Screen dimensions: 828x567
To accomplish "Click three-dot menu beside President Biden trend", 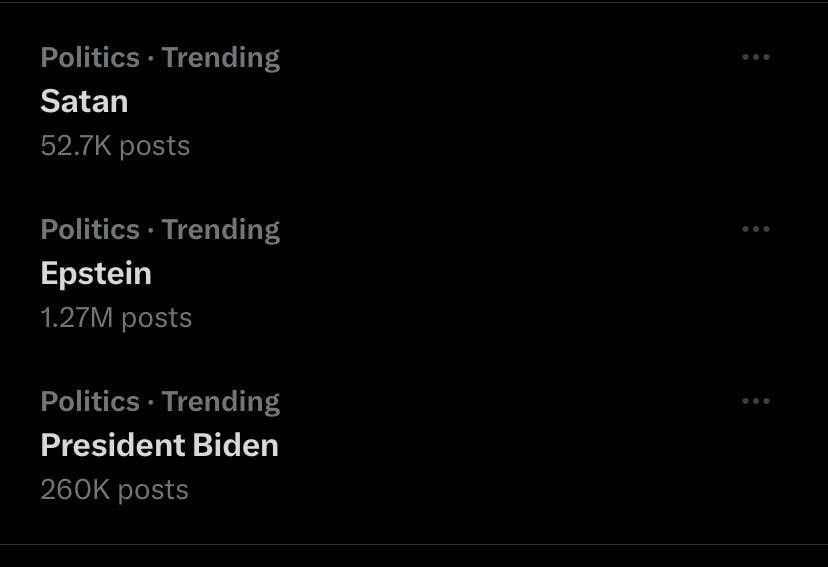I will point(755,401).
